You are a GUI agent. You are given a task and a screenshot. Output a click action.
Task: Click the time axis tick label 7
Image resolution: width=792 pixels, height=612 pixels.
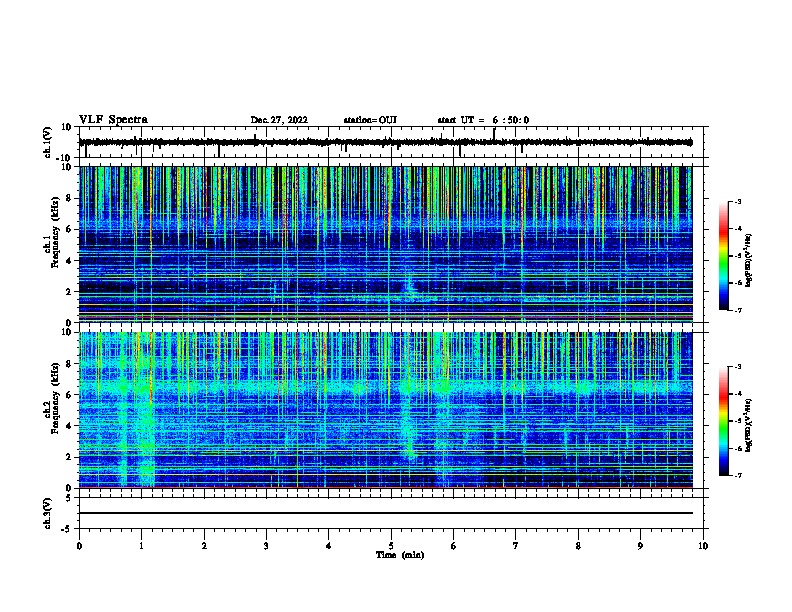pos(516,546)
